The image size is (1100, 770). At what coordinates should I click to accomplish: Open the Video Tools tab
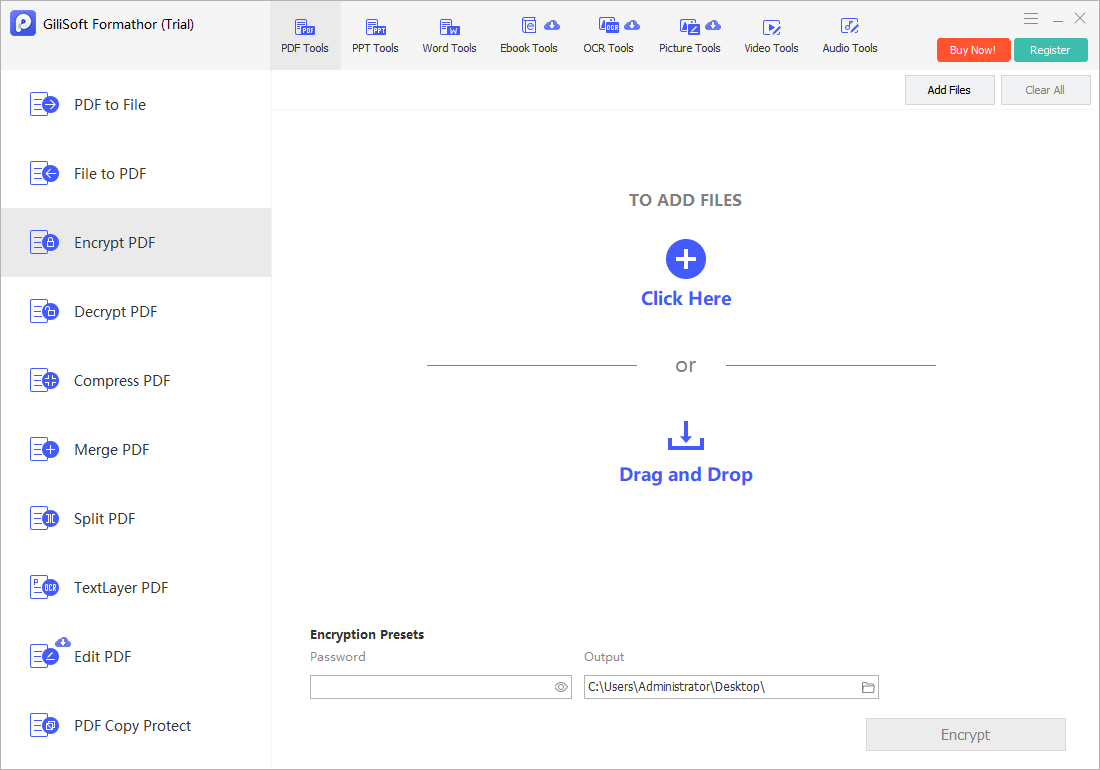771,36
